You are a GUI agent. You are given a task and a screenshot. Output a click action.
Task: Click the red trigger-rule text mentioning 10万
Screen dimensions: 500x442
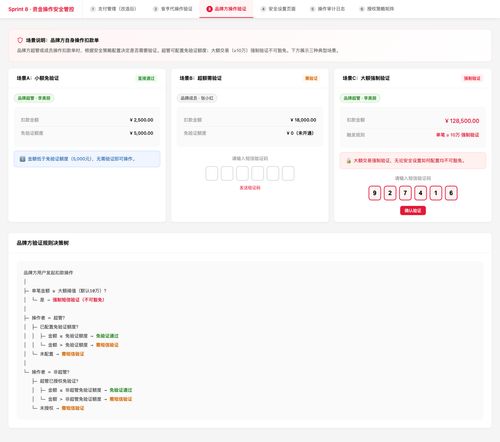pyautogui.click(x=458, y=135)
